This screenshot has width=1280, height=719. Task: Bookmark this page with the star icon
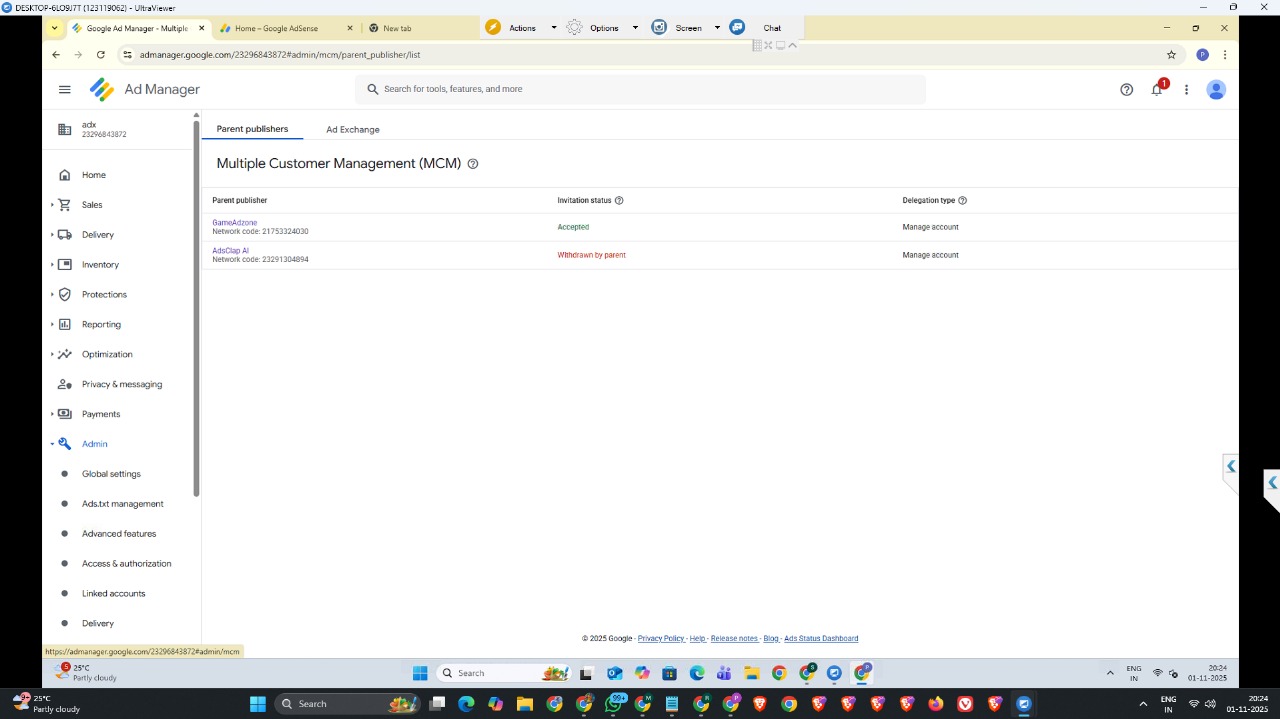click(x=1171, y=55)
